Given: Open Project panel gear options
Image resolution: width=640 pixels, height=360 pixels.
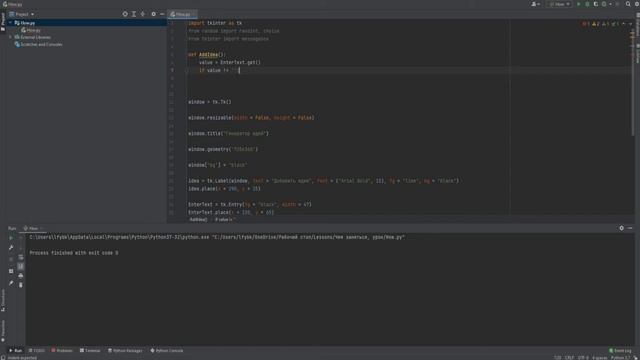Looking at the screenshot, I should coord(153,14).
